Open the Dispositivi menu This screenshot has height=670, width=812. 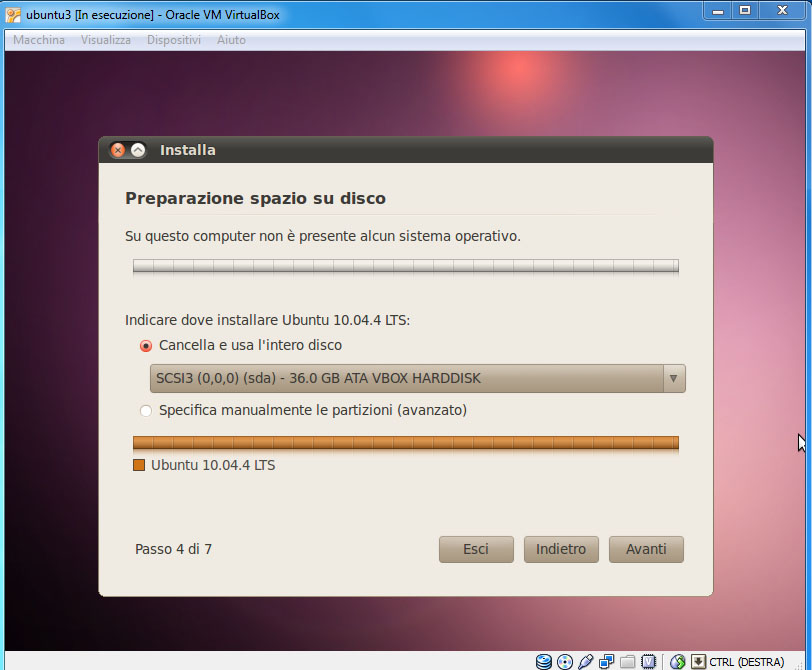[x=174, y=40]
